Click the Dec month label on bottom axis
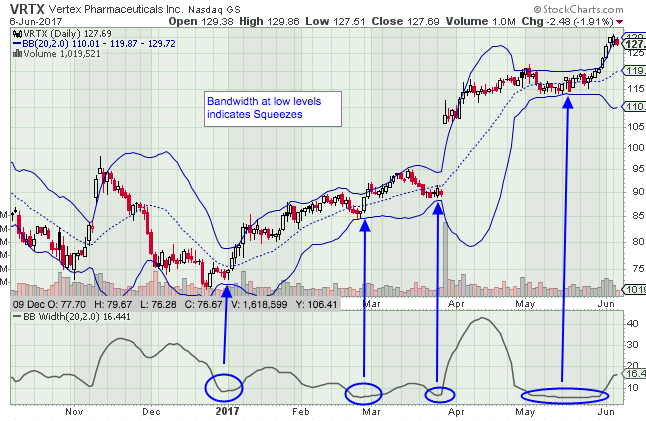Image resolution: width=646 pixels, height=421 pixels. [x=151, y=412]
